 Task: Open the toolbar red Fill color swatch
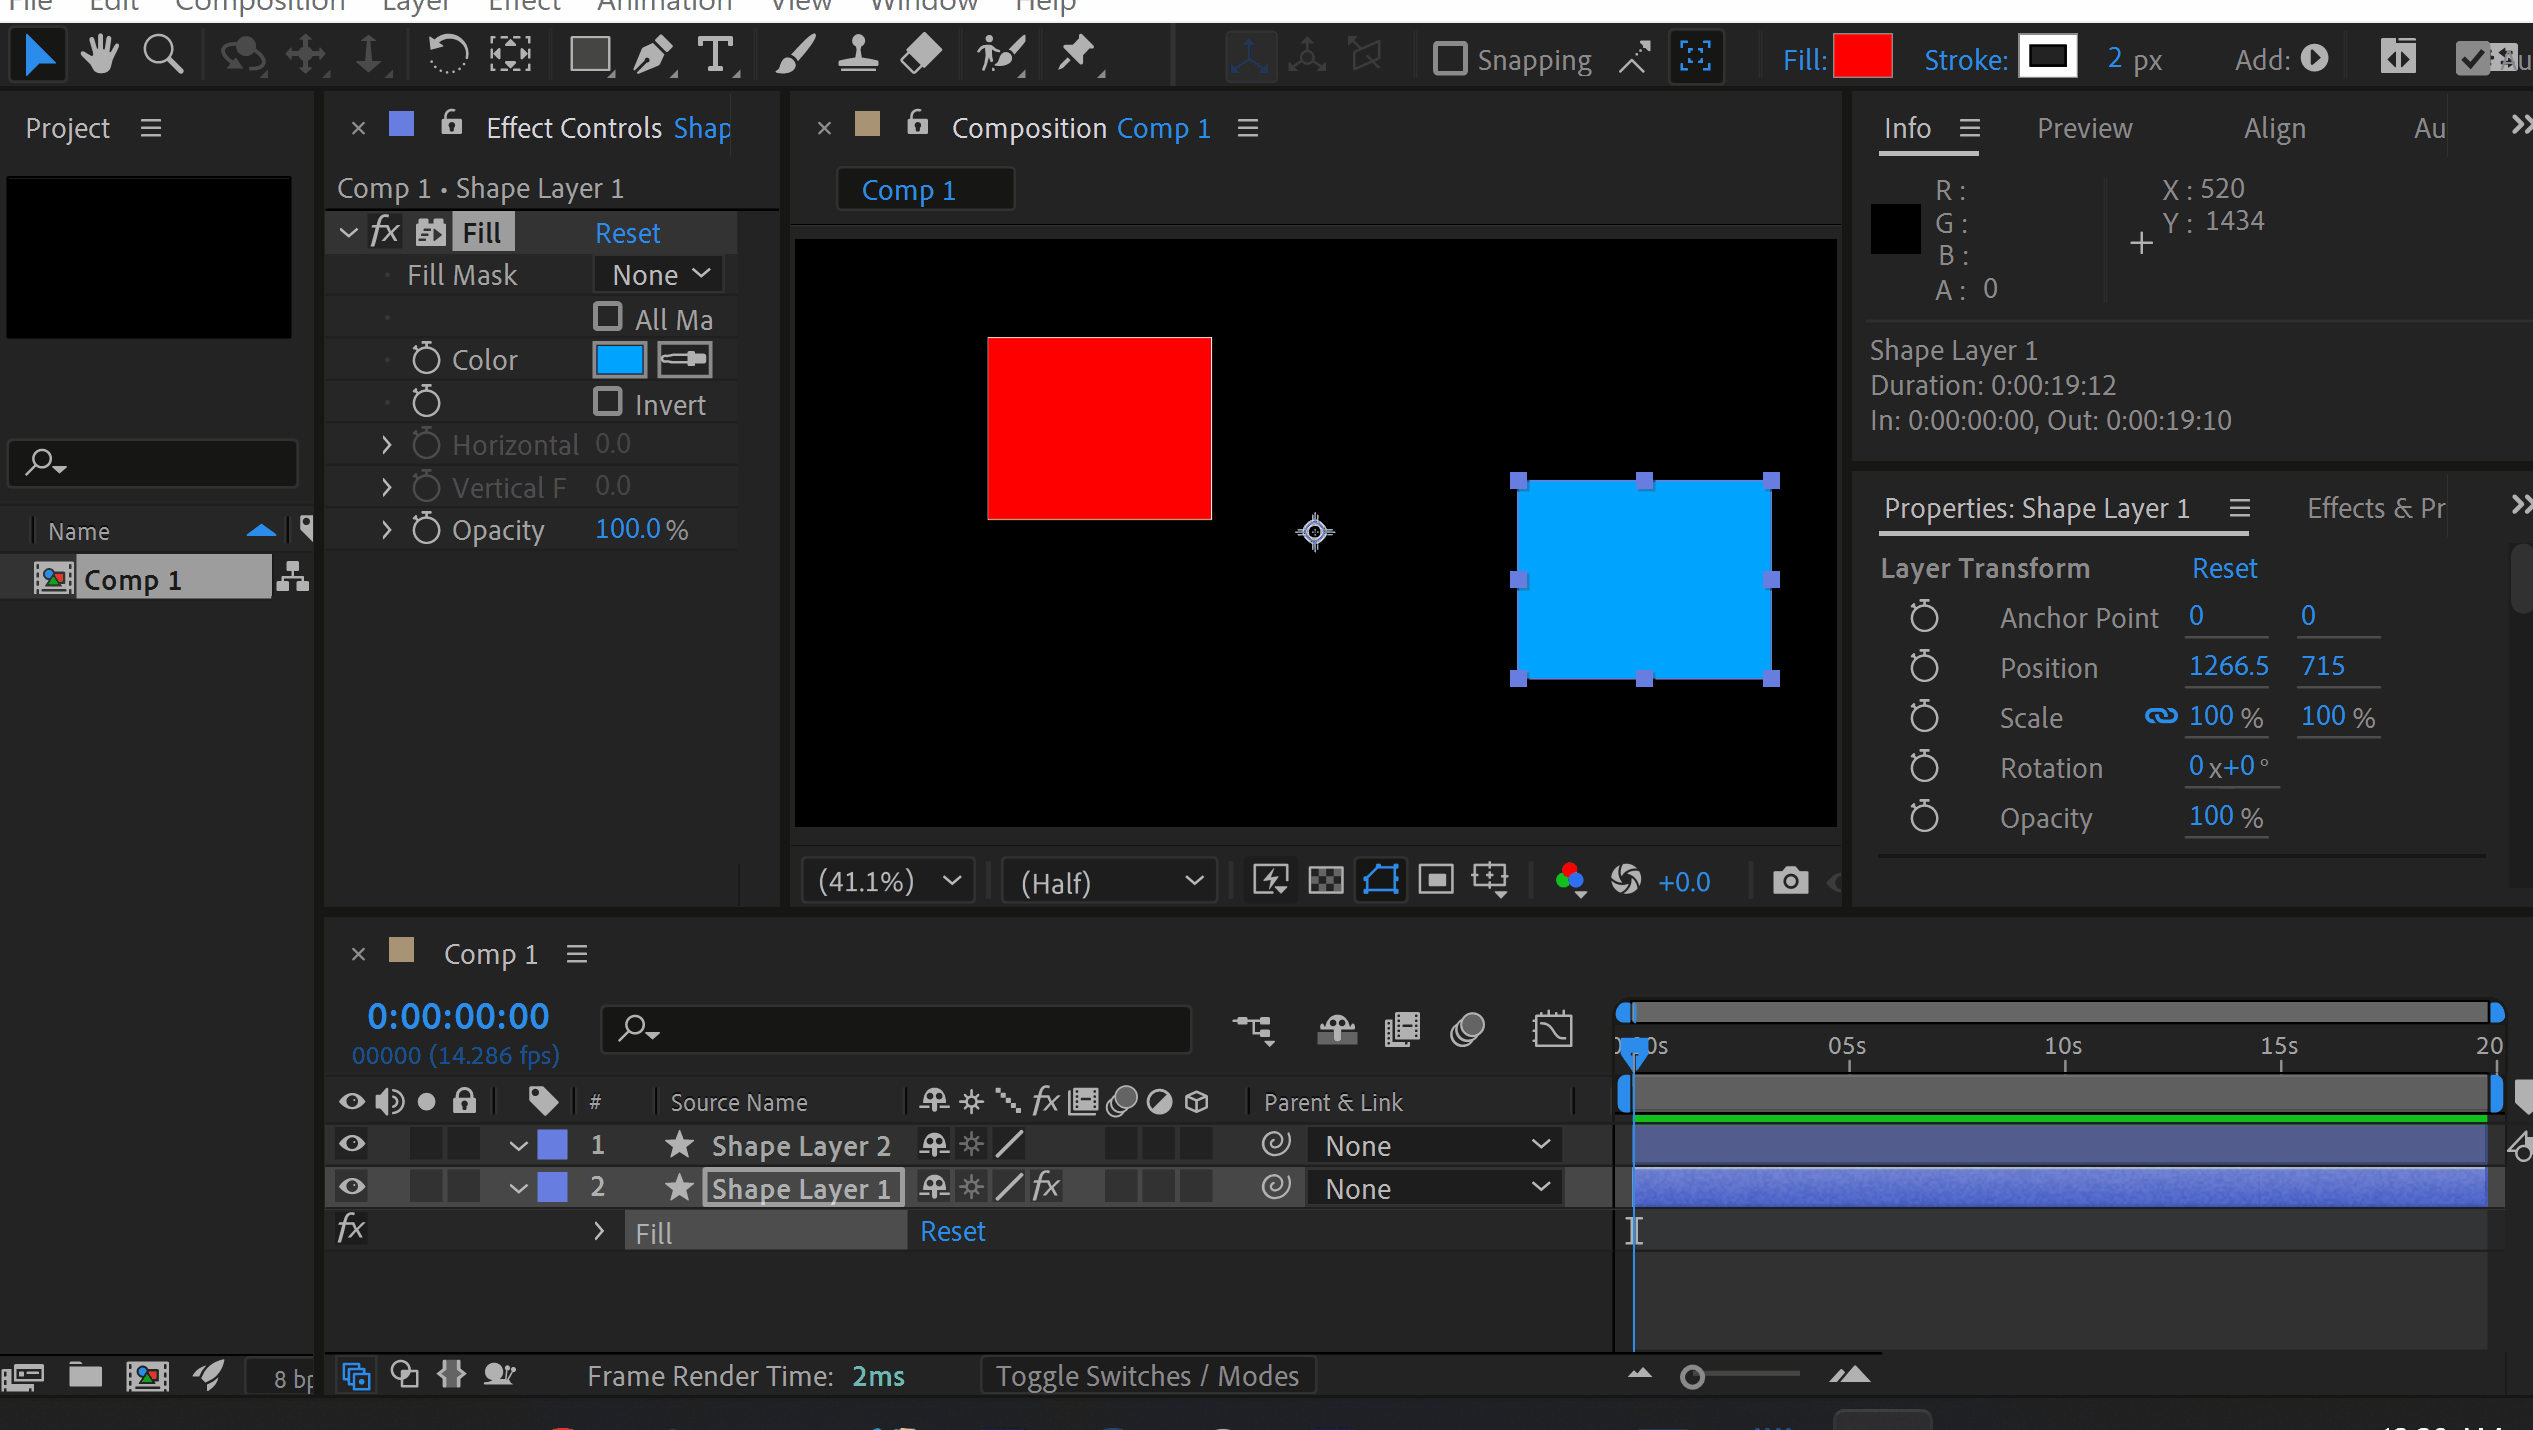coord(1862,58)
